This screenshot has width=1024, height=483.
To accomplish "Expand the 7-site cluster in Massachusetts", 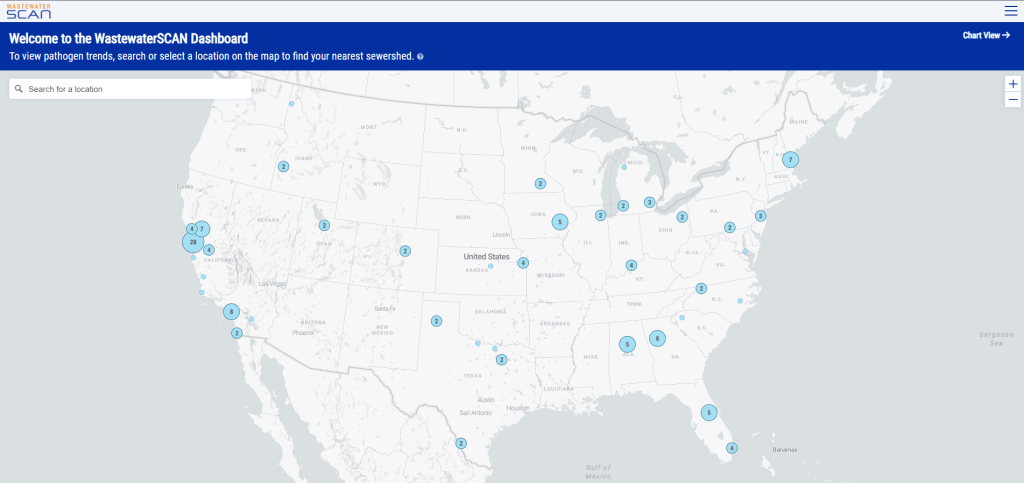I will click(790, 159).
